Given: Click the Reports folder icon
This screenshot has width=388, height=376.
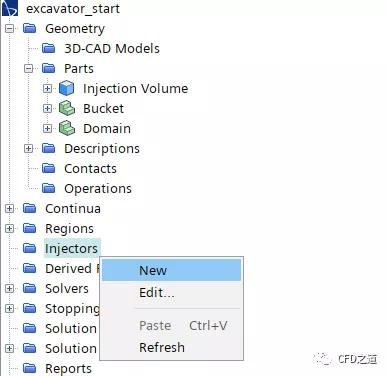Looking at the screenshot, I should pos(30,368).
